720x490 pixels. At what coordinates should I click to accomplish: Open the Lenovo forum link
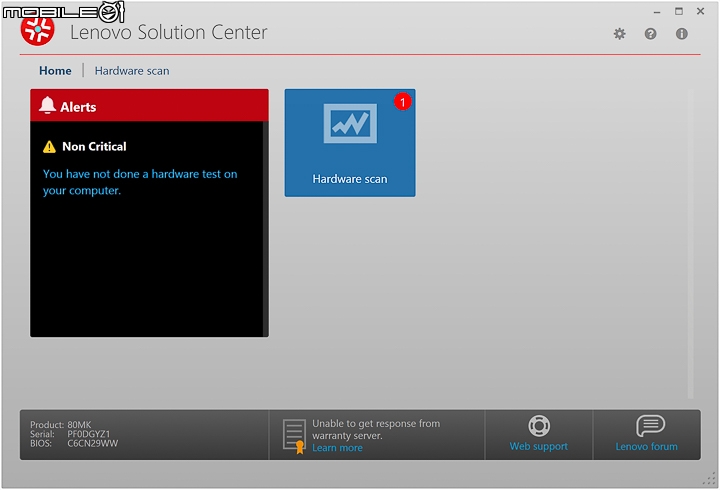pos(647,446)
